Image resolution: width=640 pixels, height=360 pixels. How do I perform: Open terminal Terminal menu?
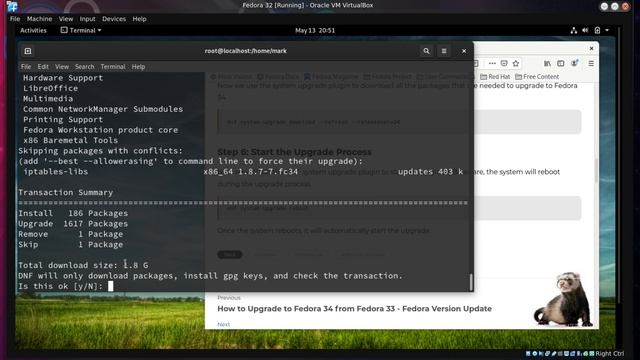coord(113,67)
